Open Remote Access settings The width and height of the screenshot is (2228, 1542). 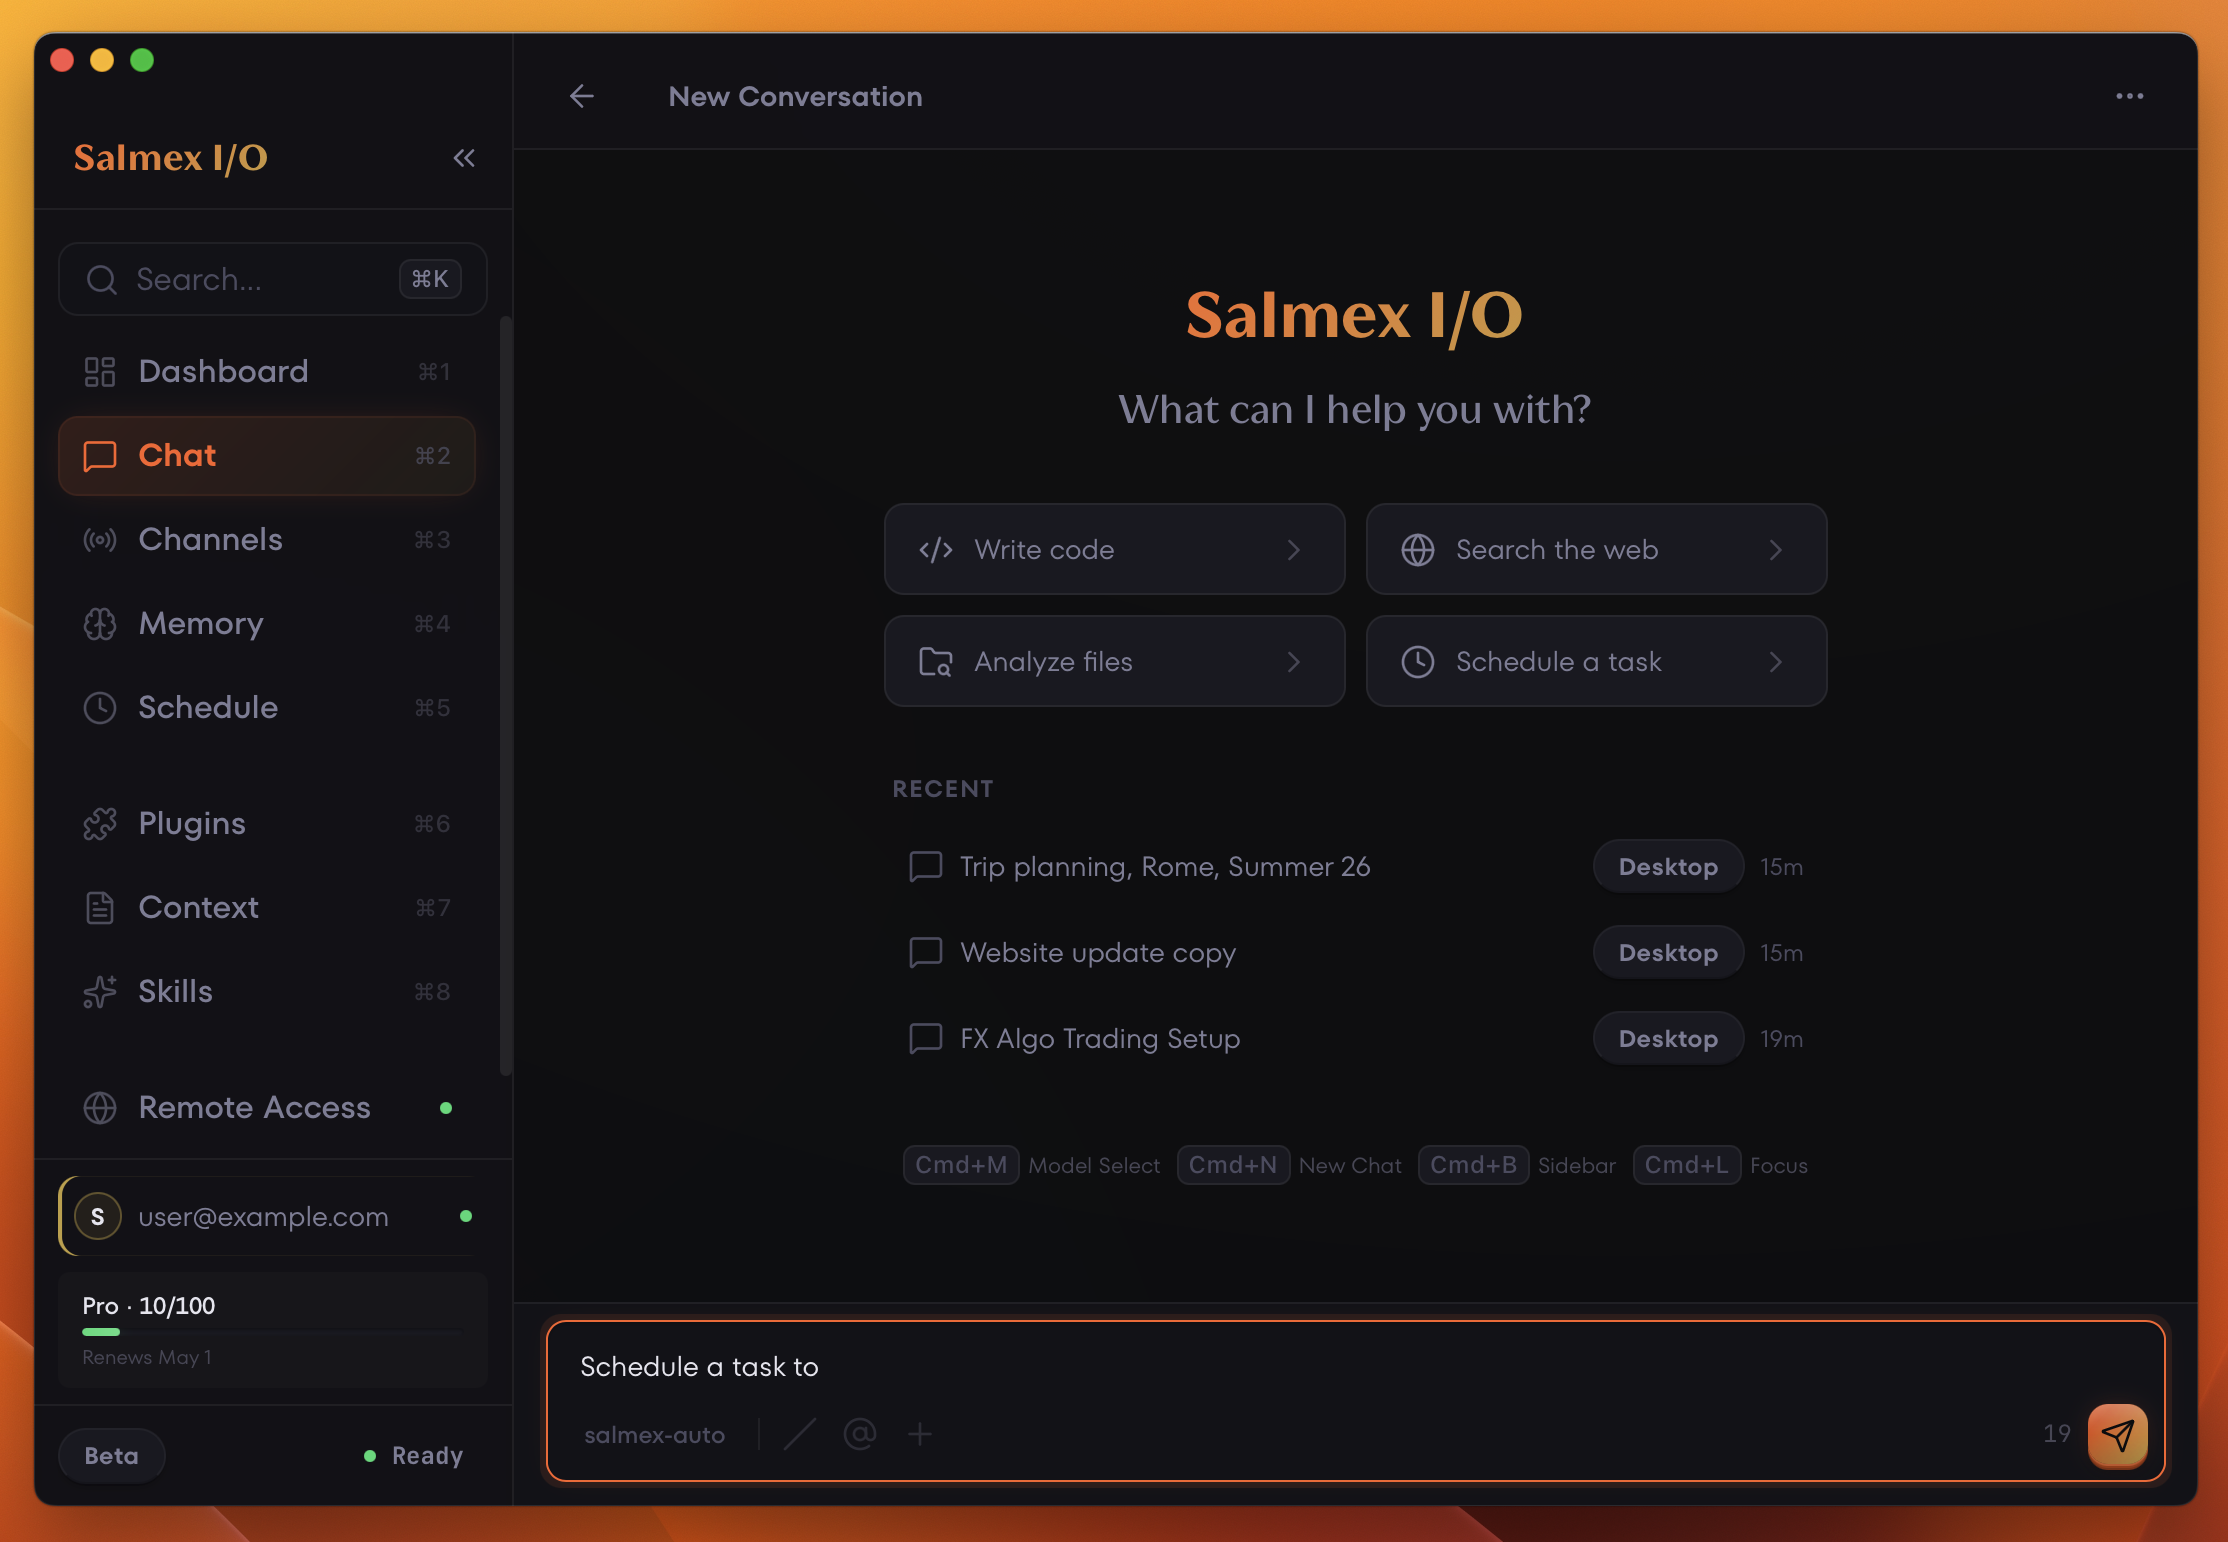click(x=267, y=1107)
